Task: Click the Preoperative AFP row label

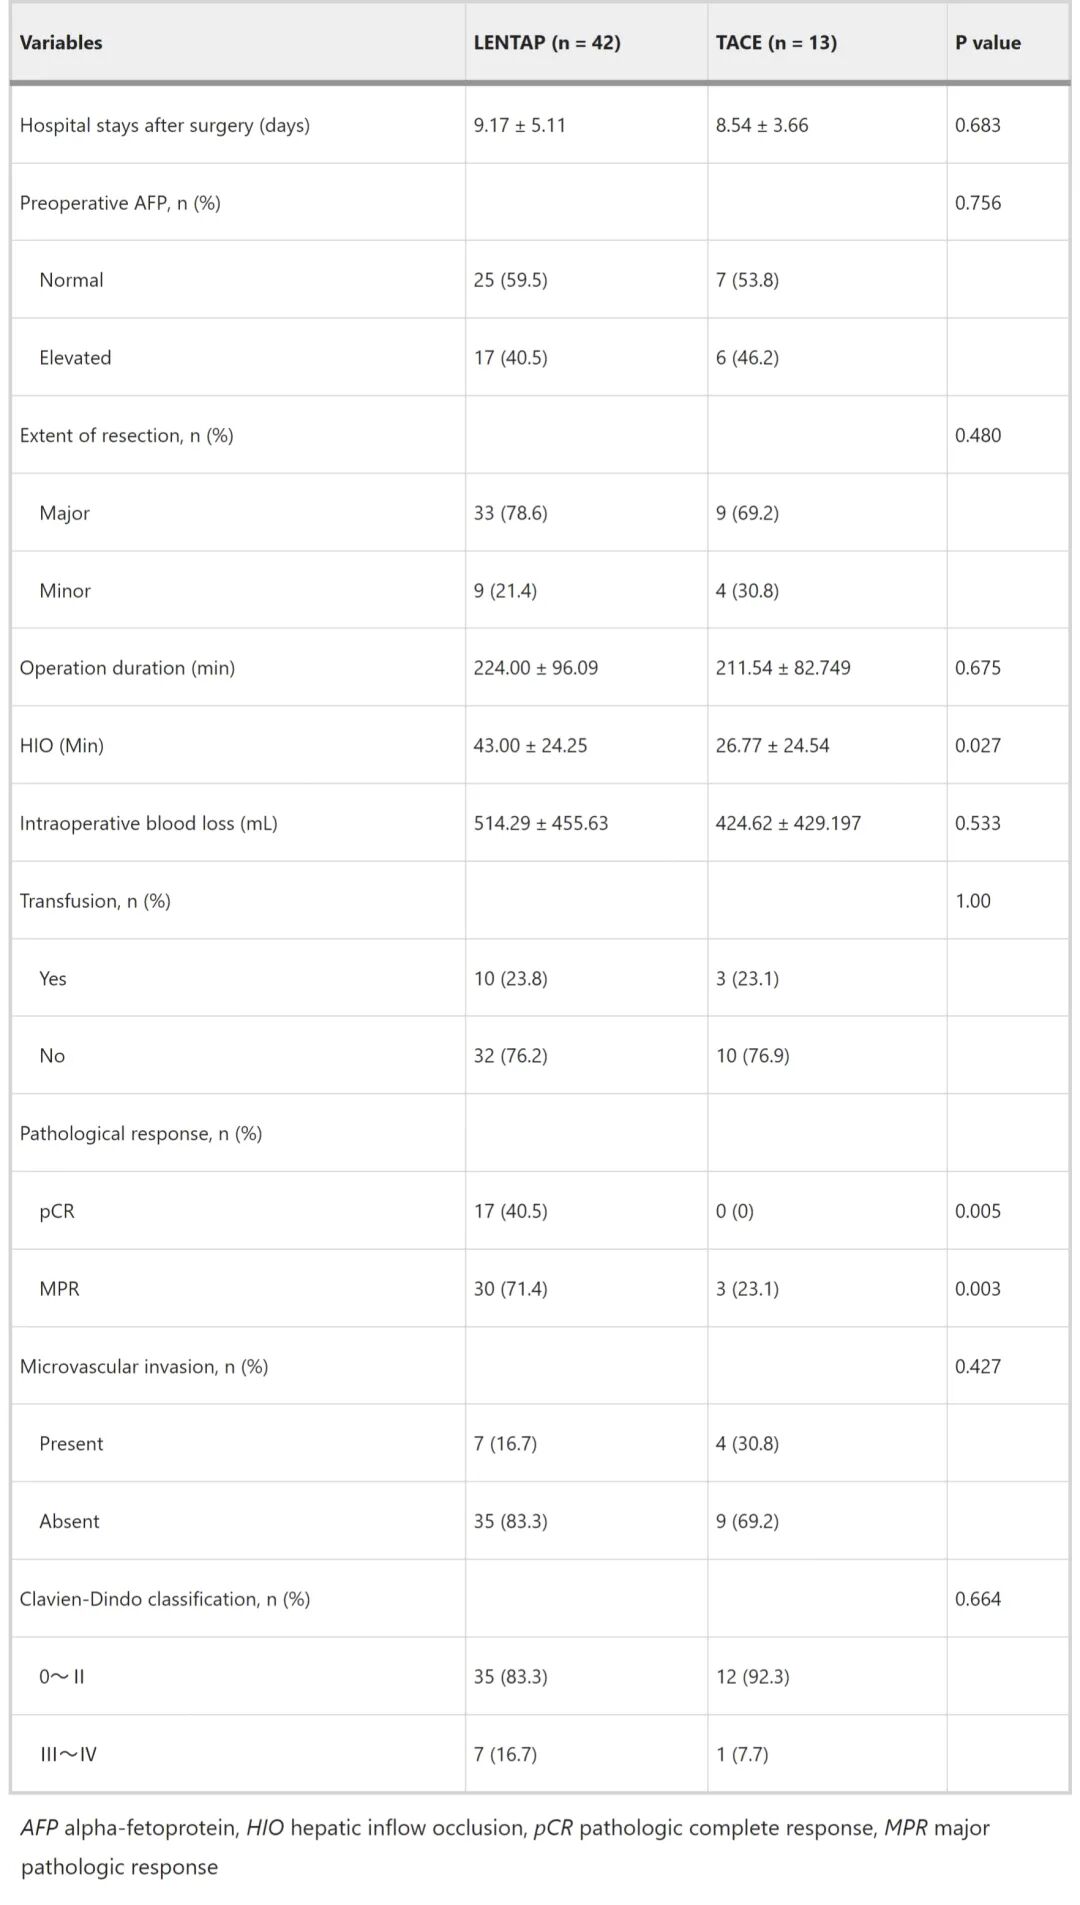Action: 120,203
